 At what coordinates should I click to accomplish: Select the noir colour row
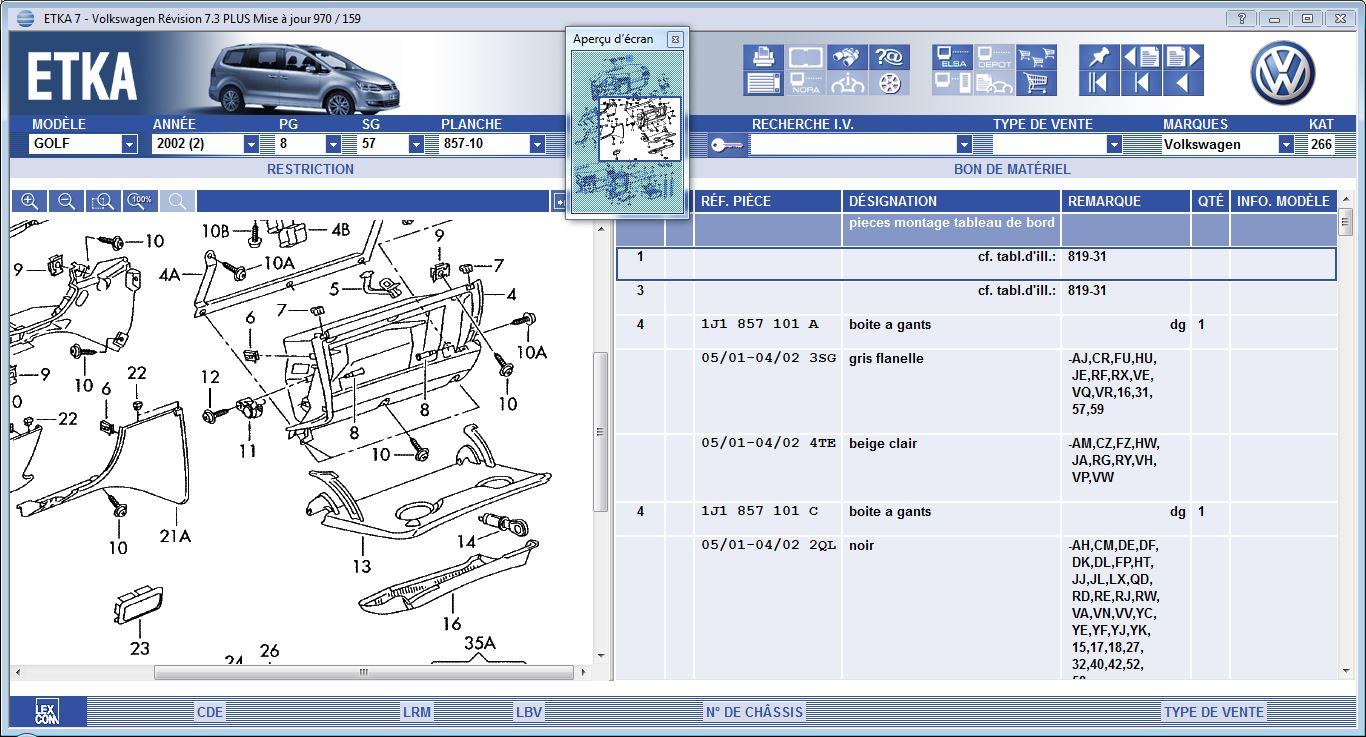pyautogui.click(x=976, y=608)
